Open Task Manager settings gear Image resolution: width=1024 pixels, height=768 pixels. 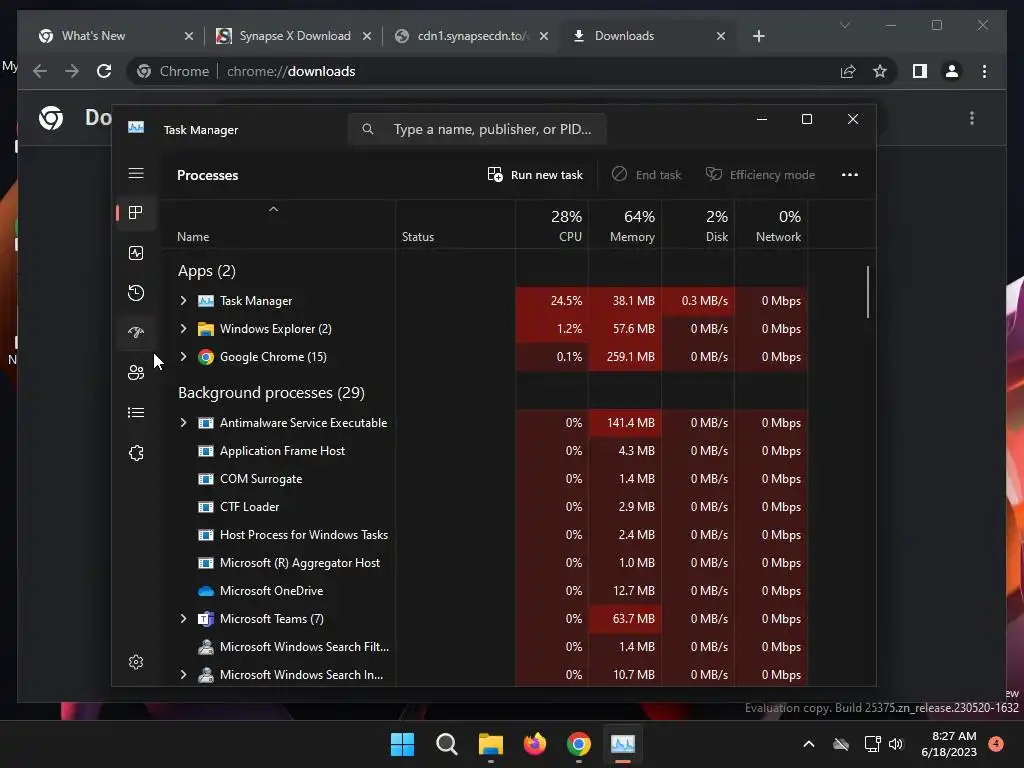pyautogui.click(x=136, y=662)
